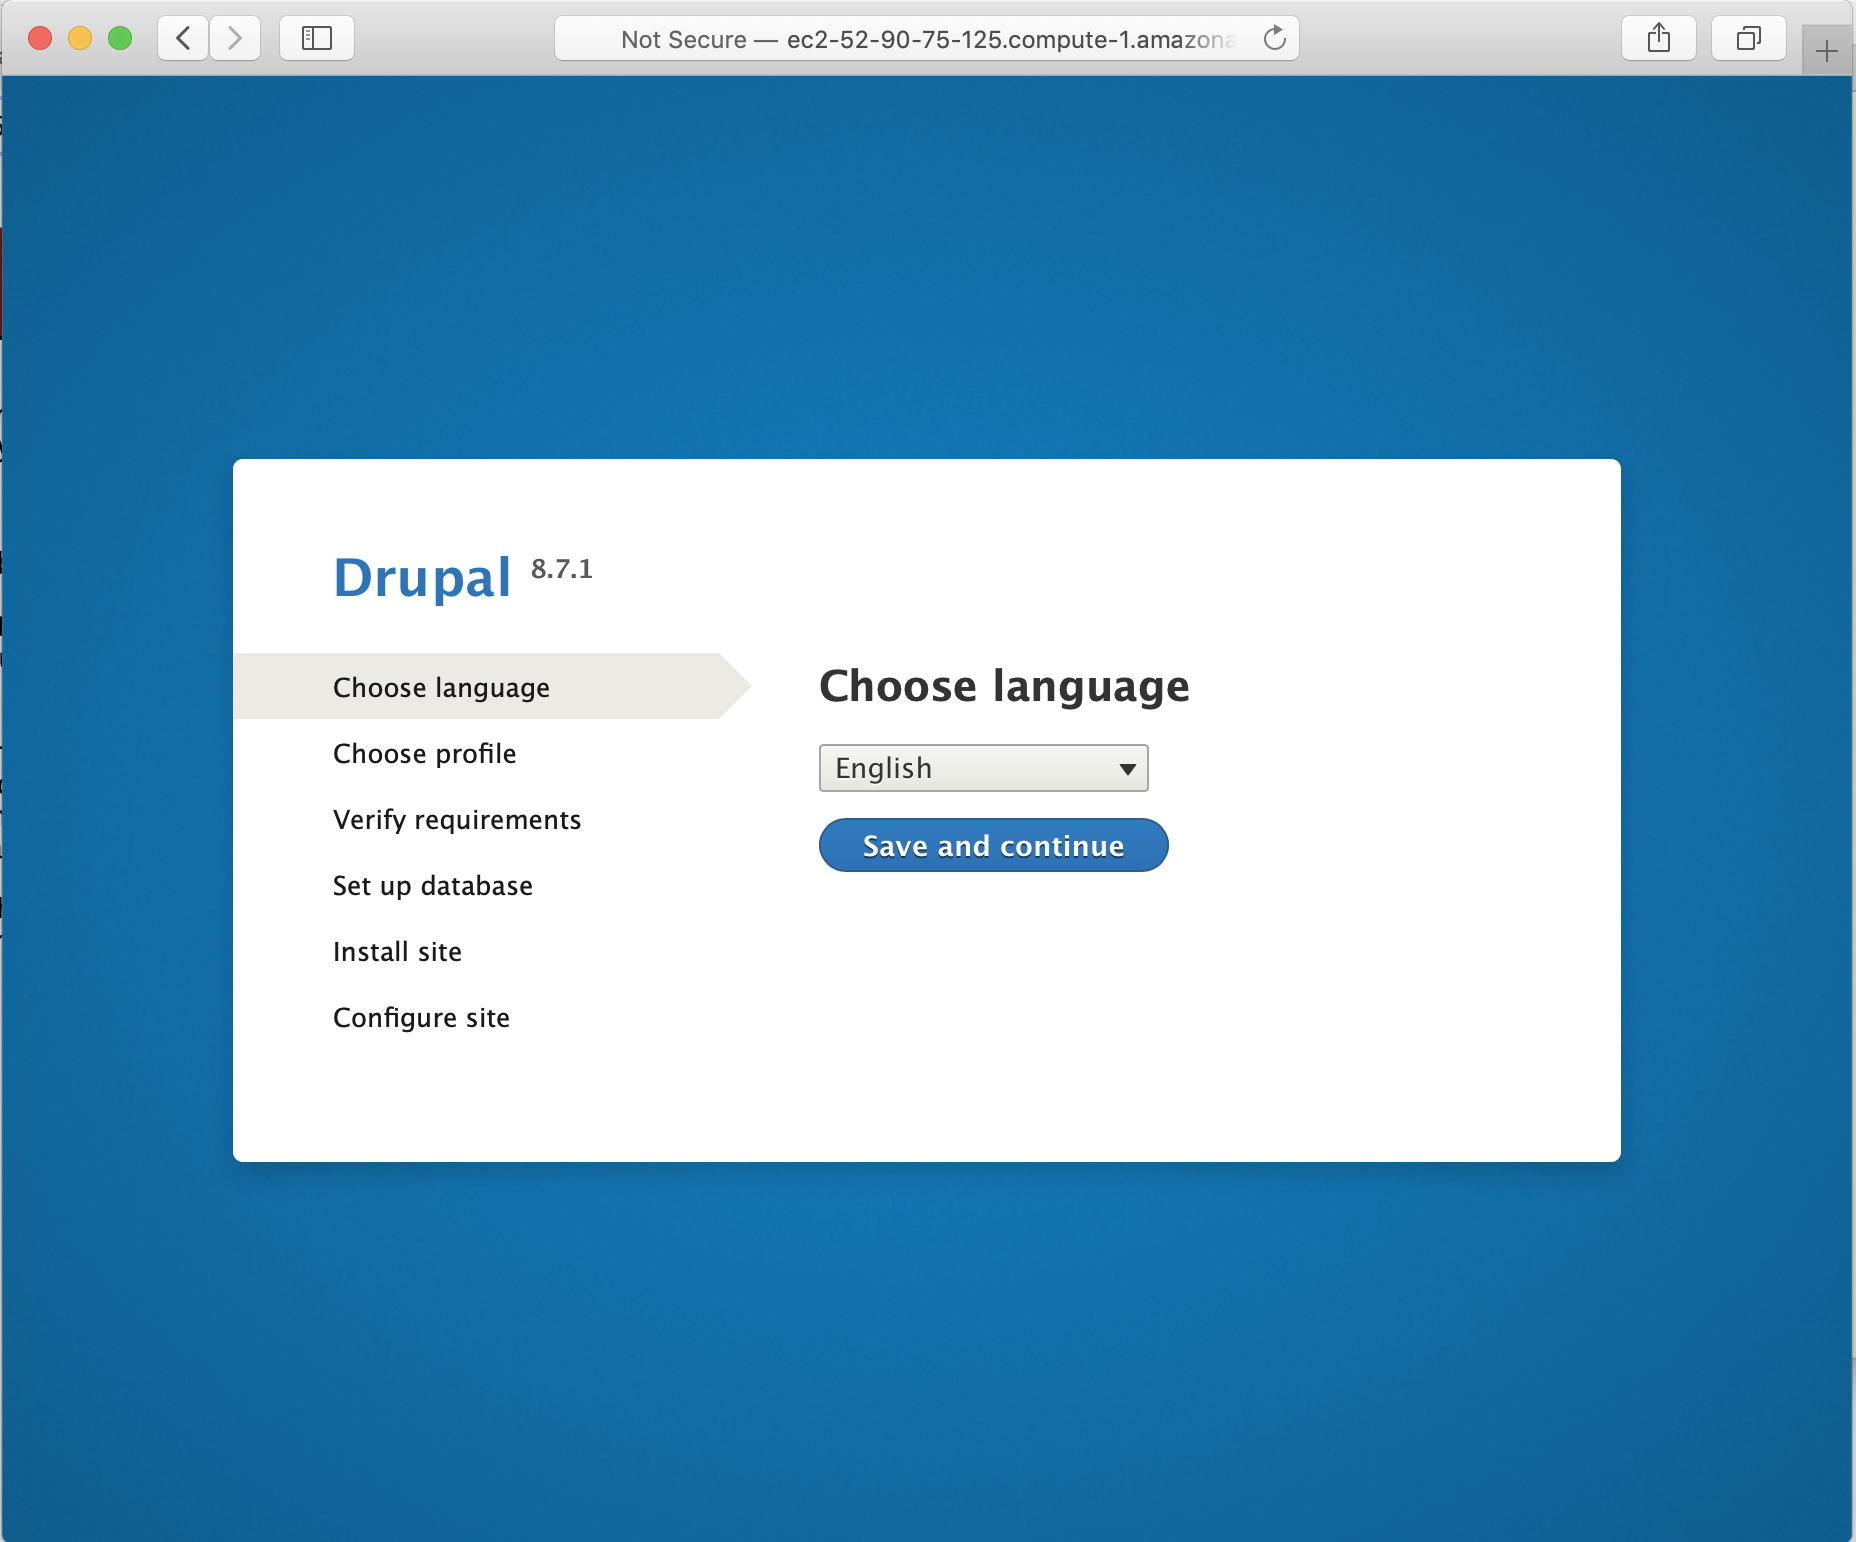Reload the current page
The width and height of the screenshot is (1856, 1542).
click(1274, 39)
